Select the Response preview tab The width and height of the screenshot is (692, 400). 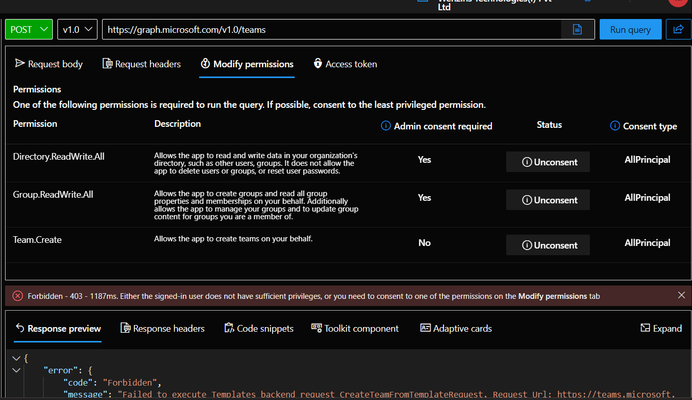tap(58, 328)
